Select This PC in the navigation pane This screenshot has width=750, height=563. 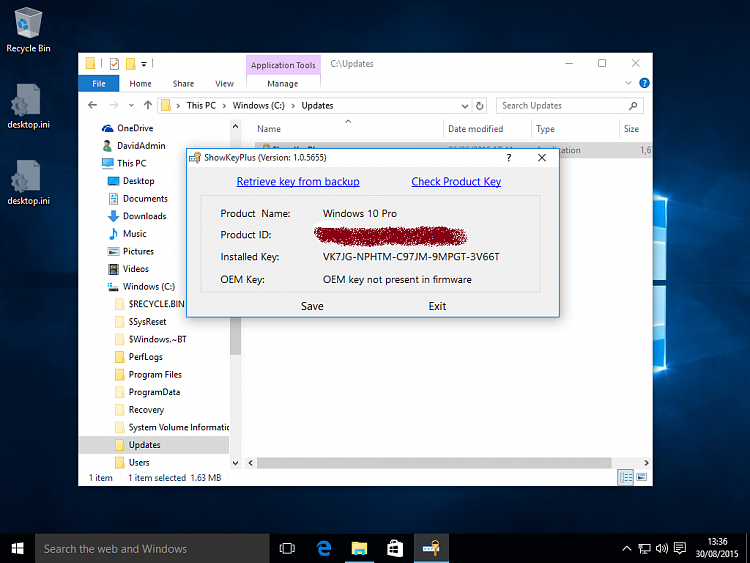[x=124, y=163]
